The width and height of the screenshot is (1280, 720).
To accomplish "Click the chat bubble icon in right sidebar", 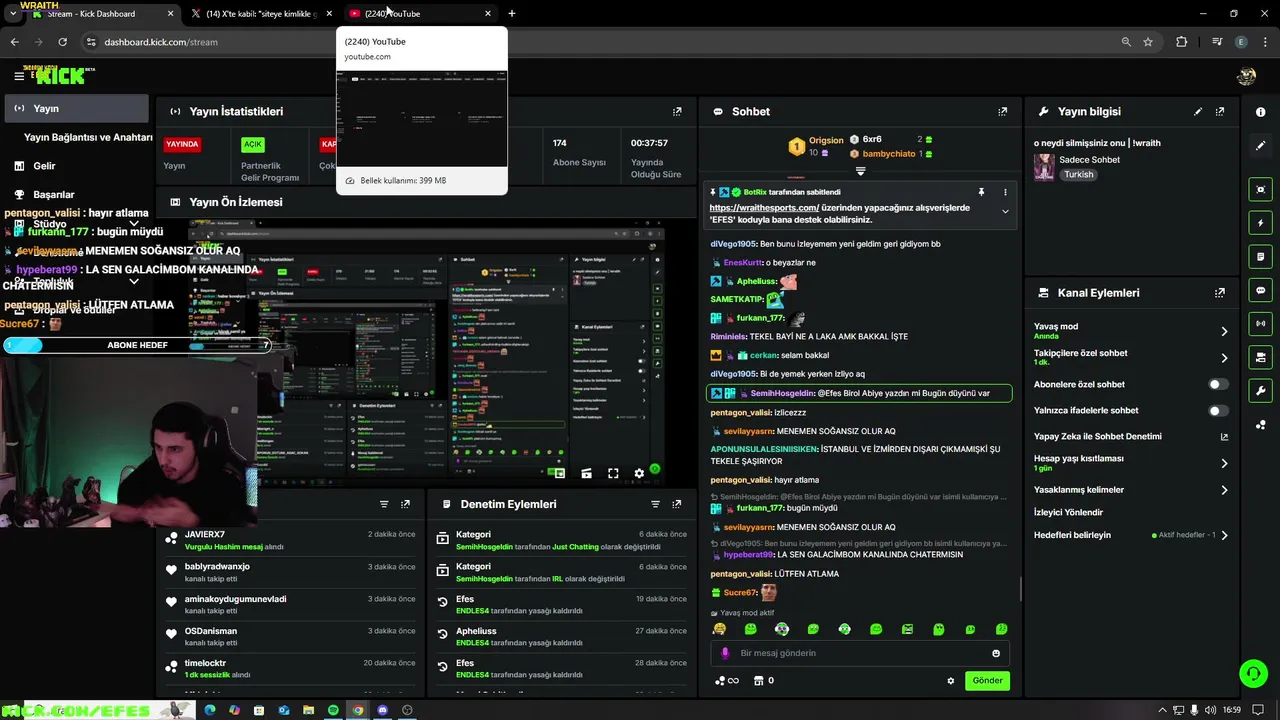I will 1261,290.
